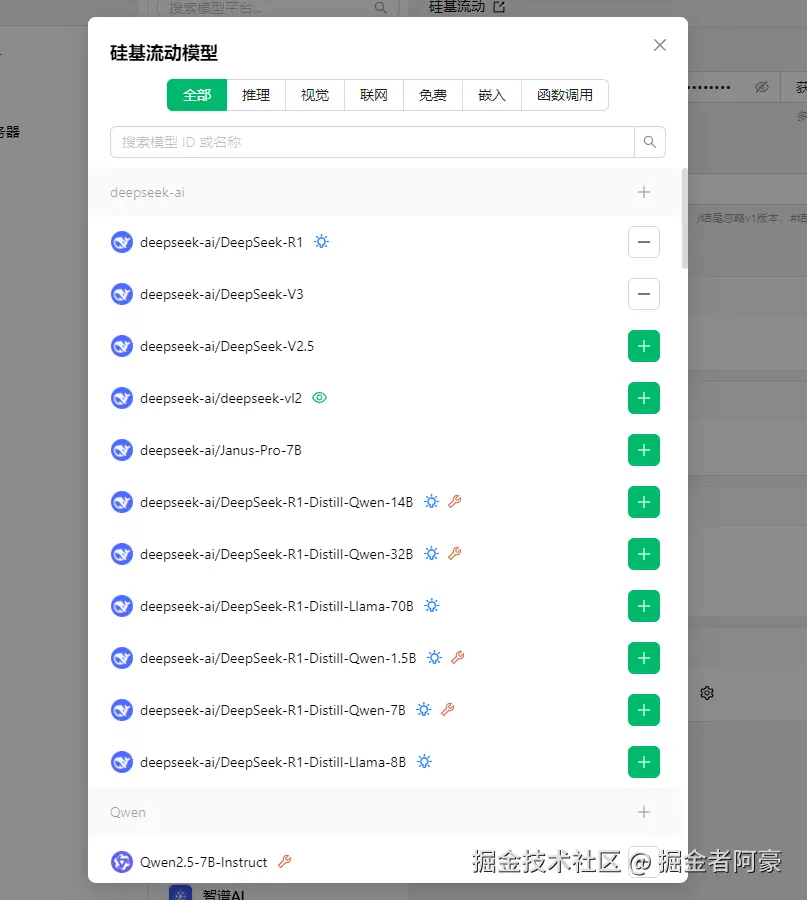Switch to the 推理 tab

(256, 95)
